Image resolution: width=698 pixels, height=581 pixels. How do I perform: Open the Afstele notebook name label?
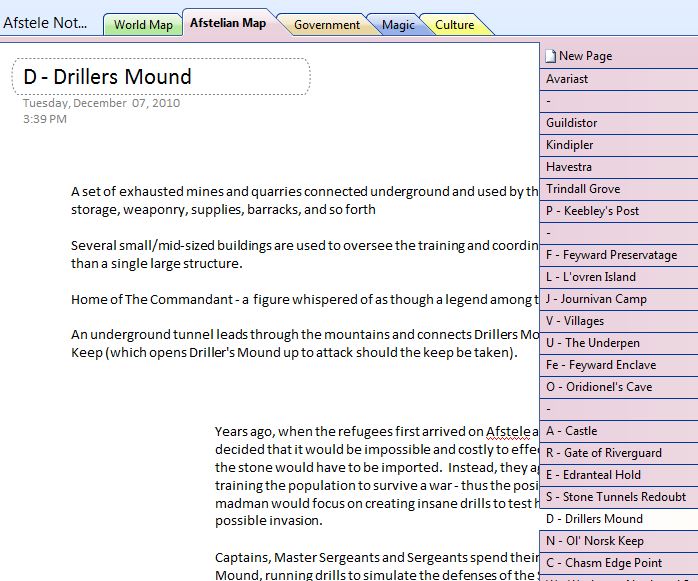pyautogui.click(x=45, y=23)
